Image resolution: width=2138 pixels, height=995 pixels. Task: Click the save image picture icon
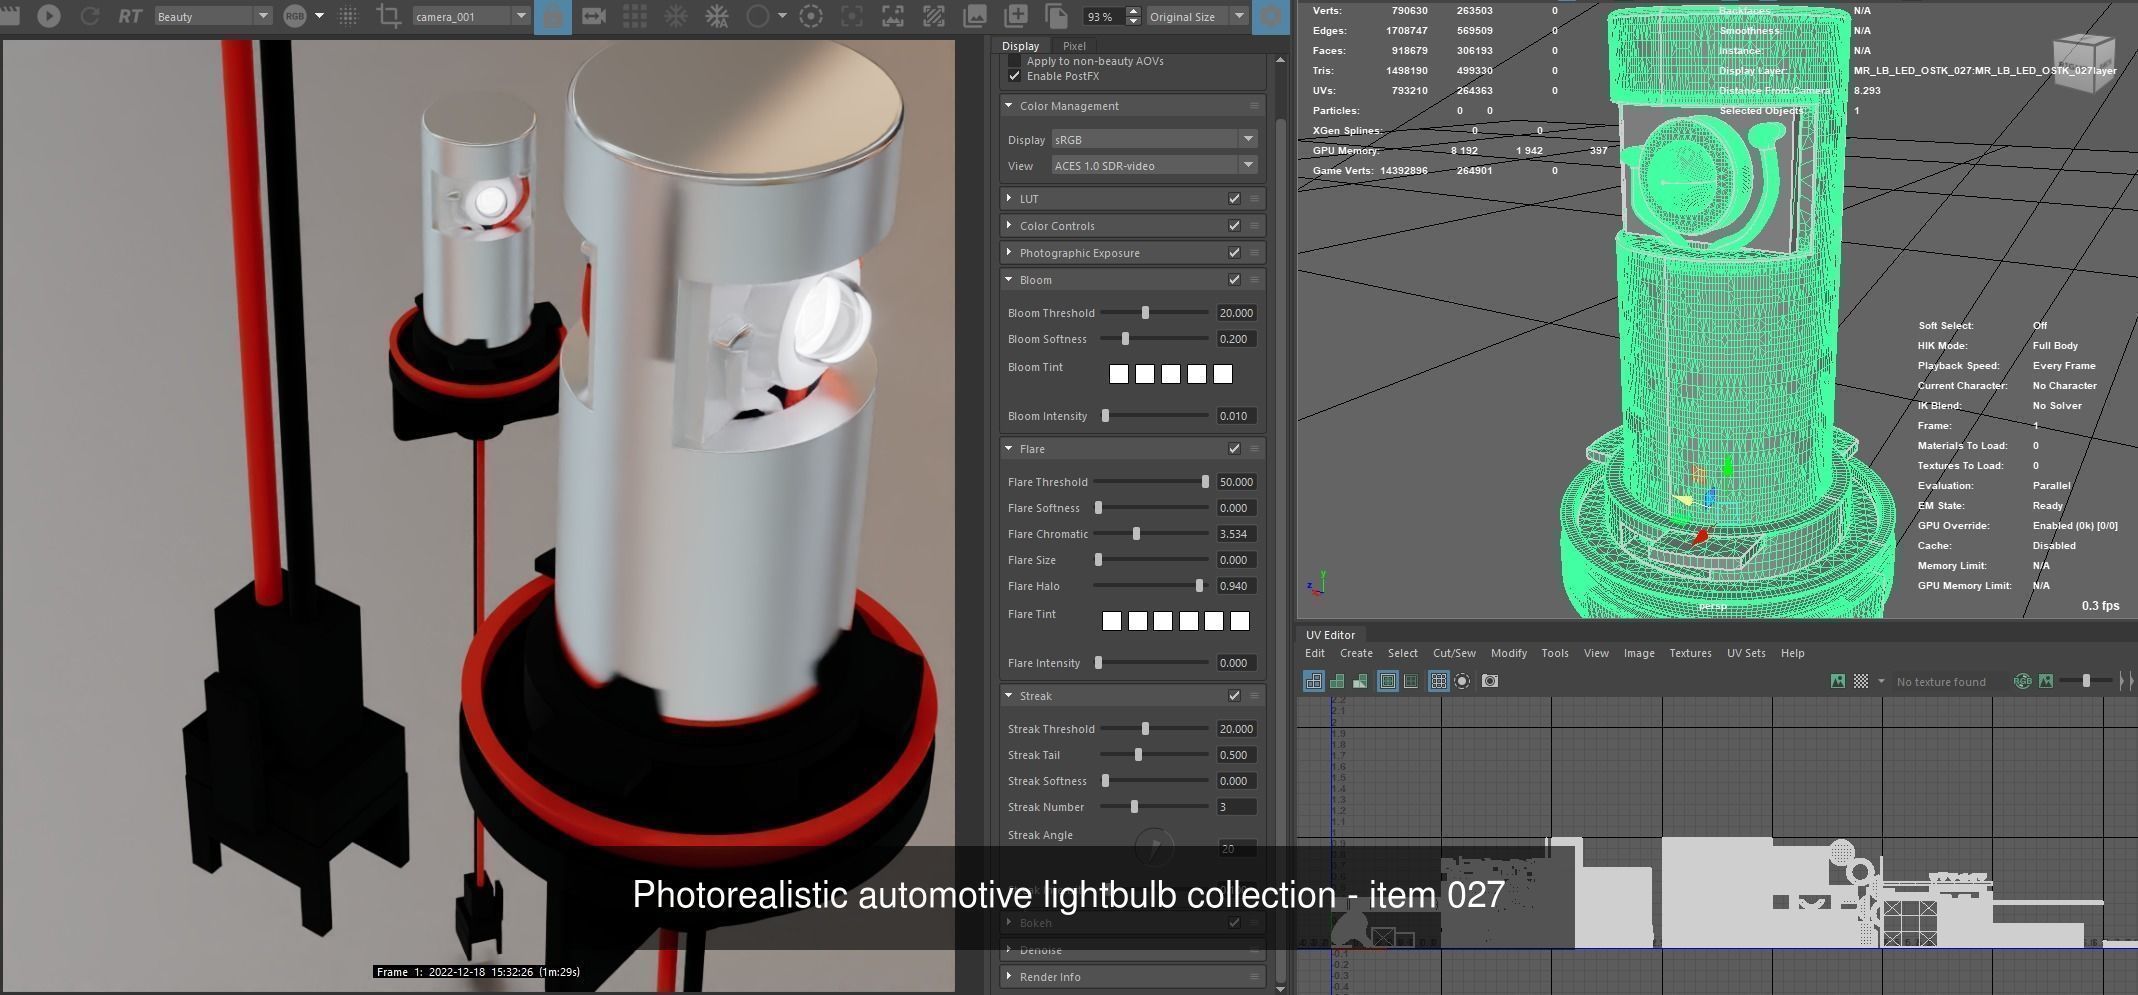coord(974,16)
